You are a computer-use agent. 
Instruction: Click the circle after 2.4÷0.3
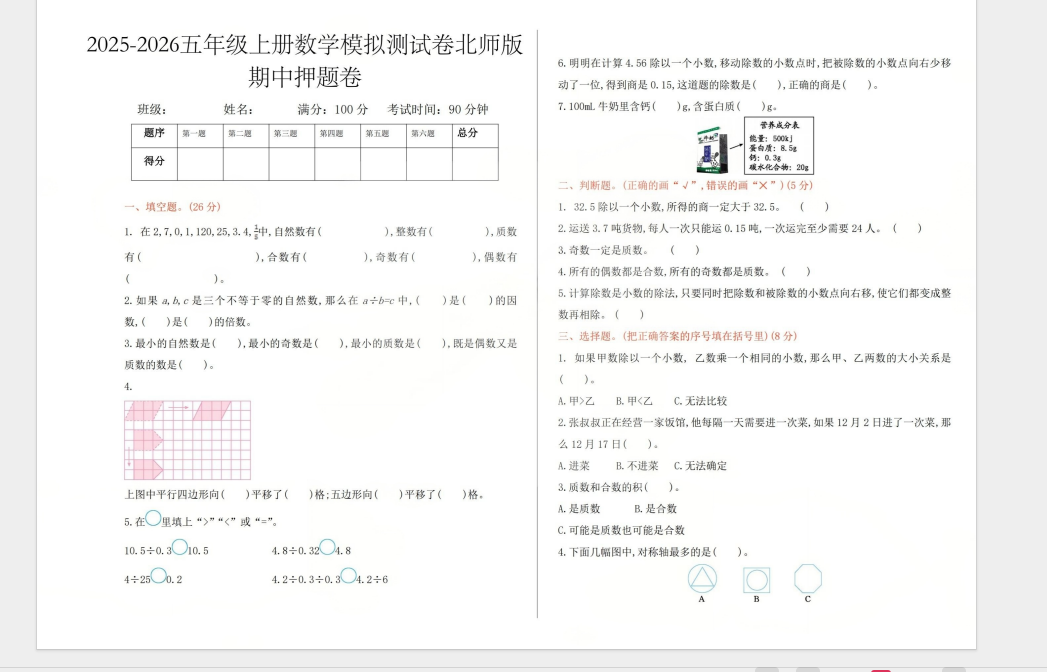coord(349,575)
